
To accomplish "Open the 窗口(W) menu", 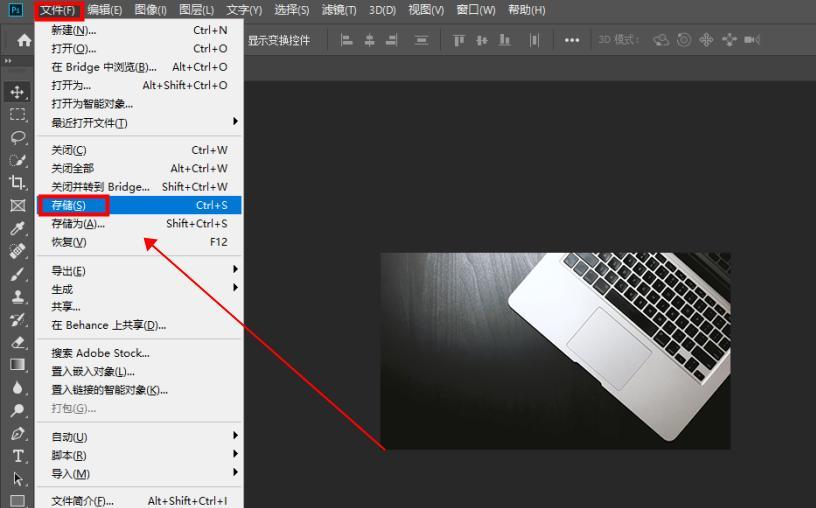I will tap(476, 10).
